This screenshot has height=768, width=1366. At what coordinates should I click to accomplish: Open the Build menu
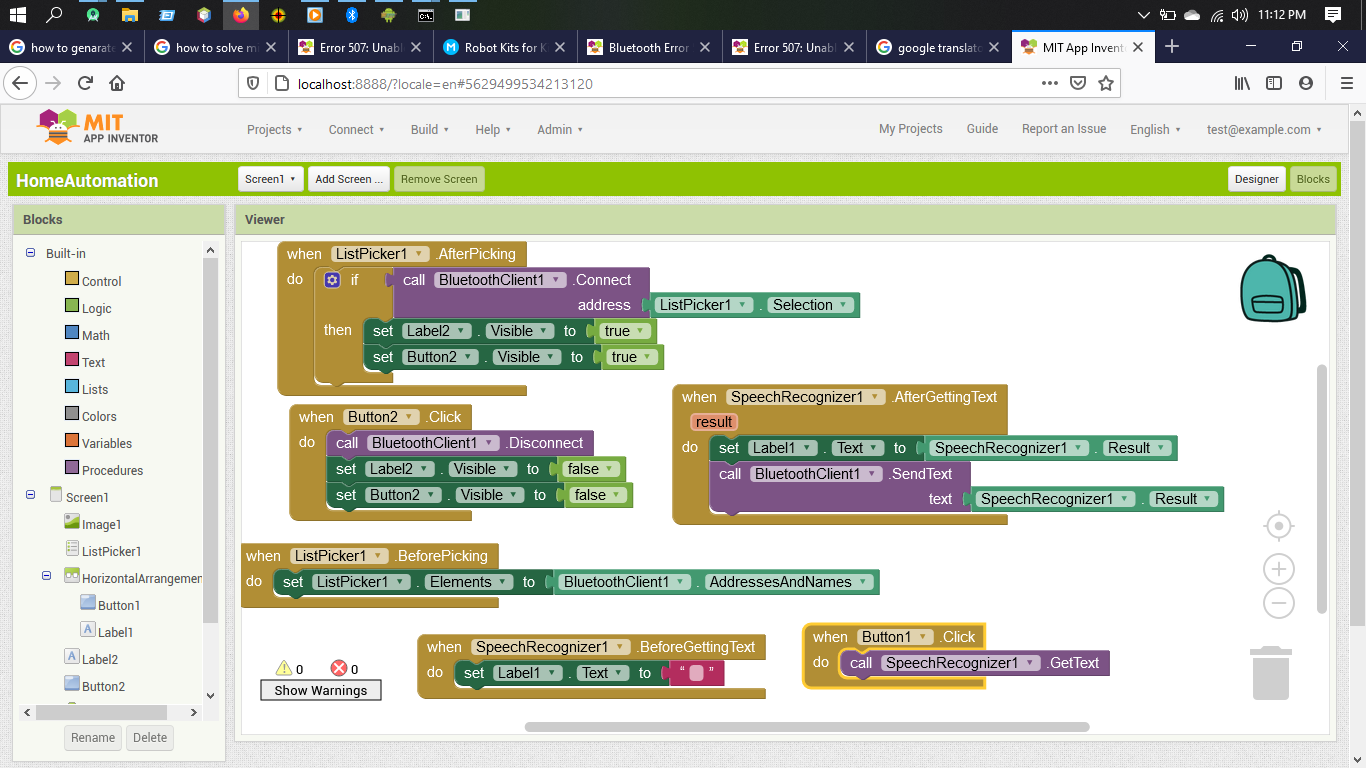pyautogui.click(x=429, y=129)
